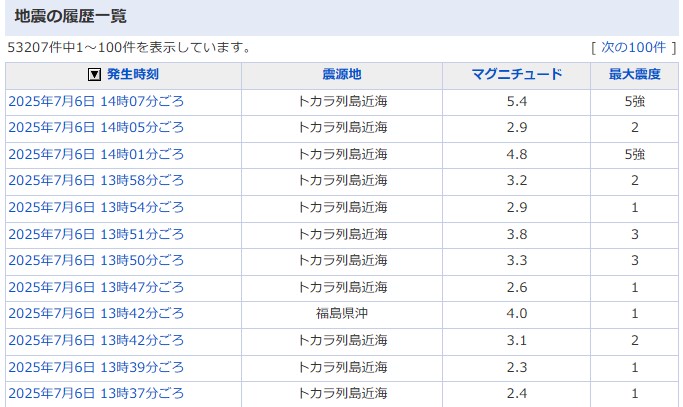The width and height of the screenshot is (683, 407).
Task: Select magnitude value 2.3
Action: 517,367
